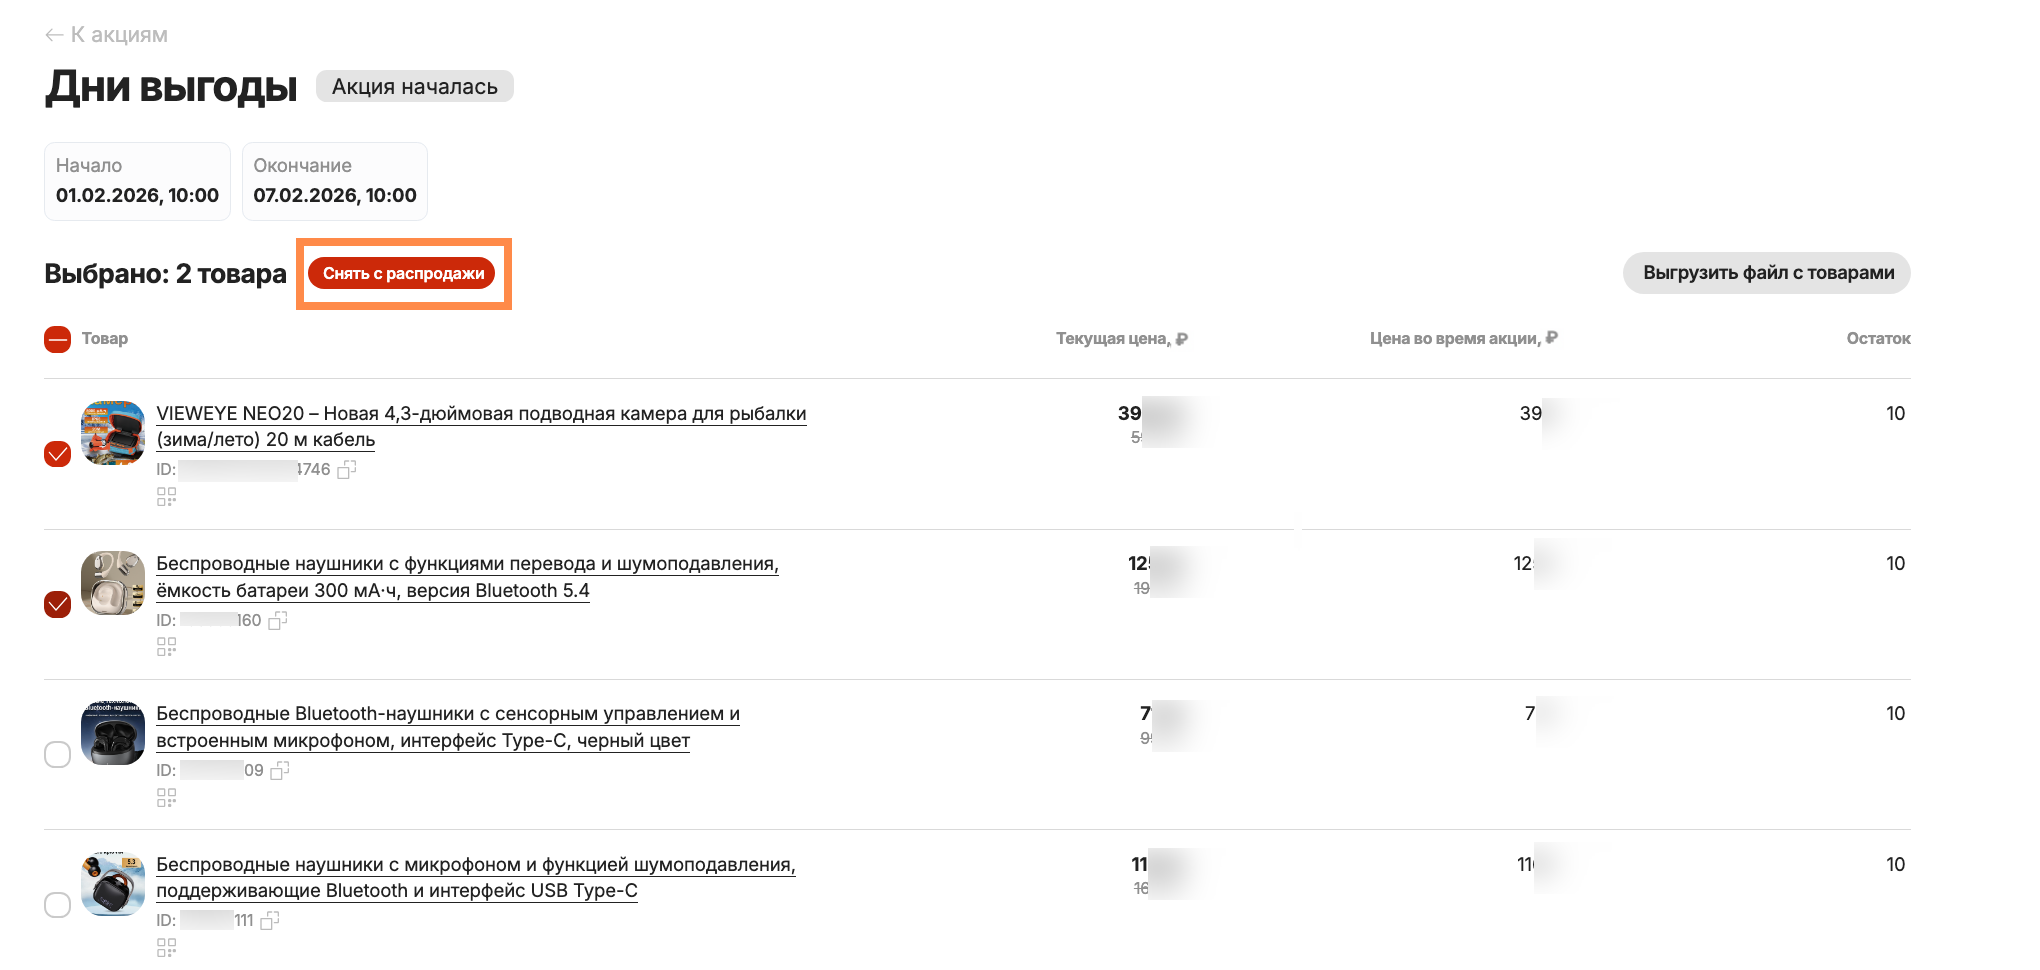Open QR code icon under USB Type-C earbuds

click(166, 947)
